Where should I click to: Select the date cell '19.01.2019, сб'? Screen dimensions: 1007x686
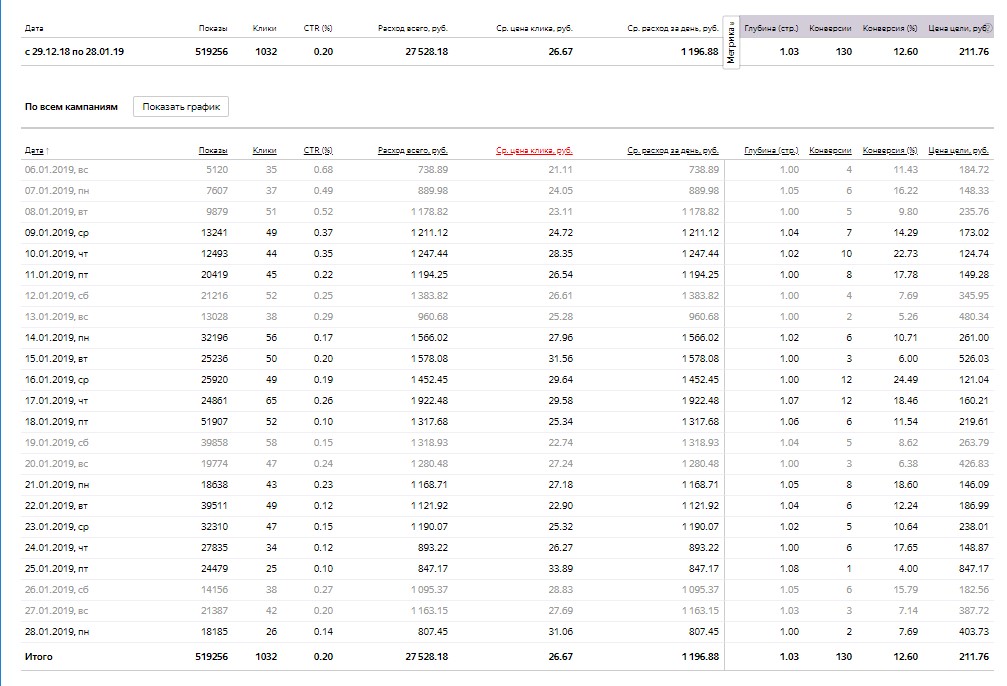pos(57,443)
